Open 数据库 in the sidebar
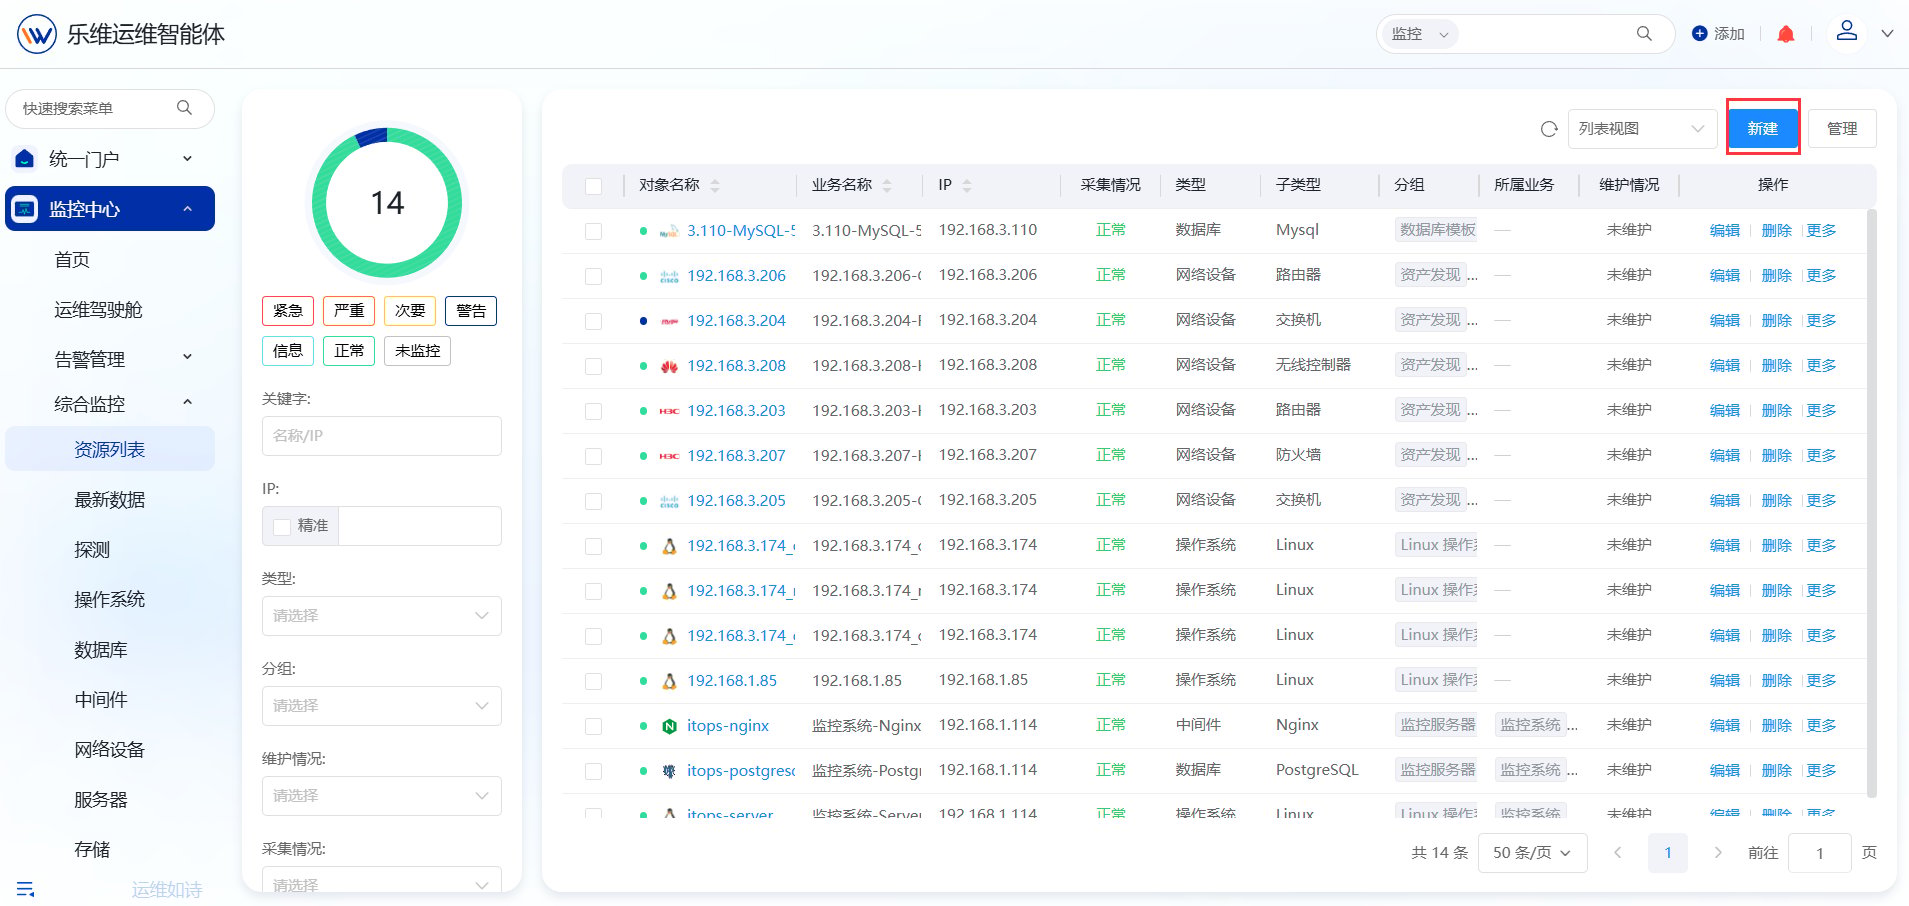Image resolution: width=1909 pixels, height=906 pixels. point(101,650)
